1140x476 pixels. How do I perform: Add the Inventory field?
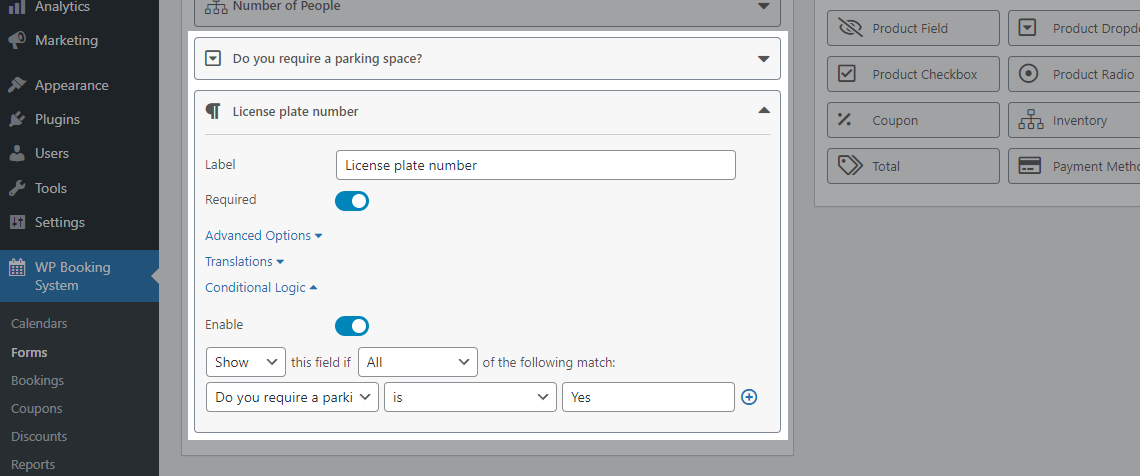tap(1074, 120)
